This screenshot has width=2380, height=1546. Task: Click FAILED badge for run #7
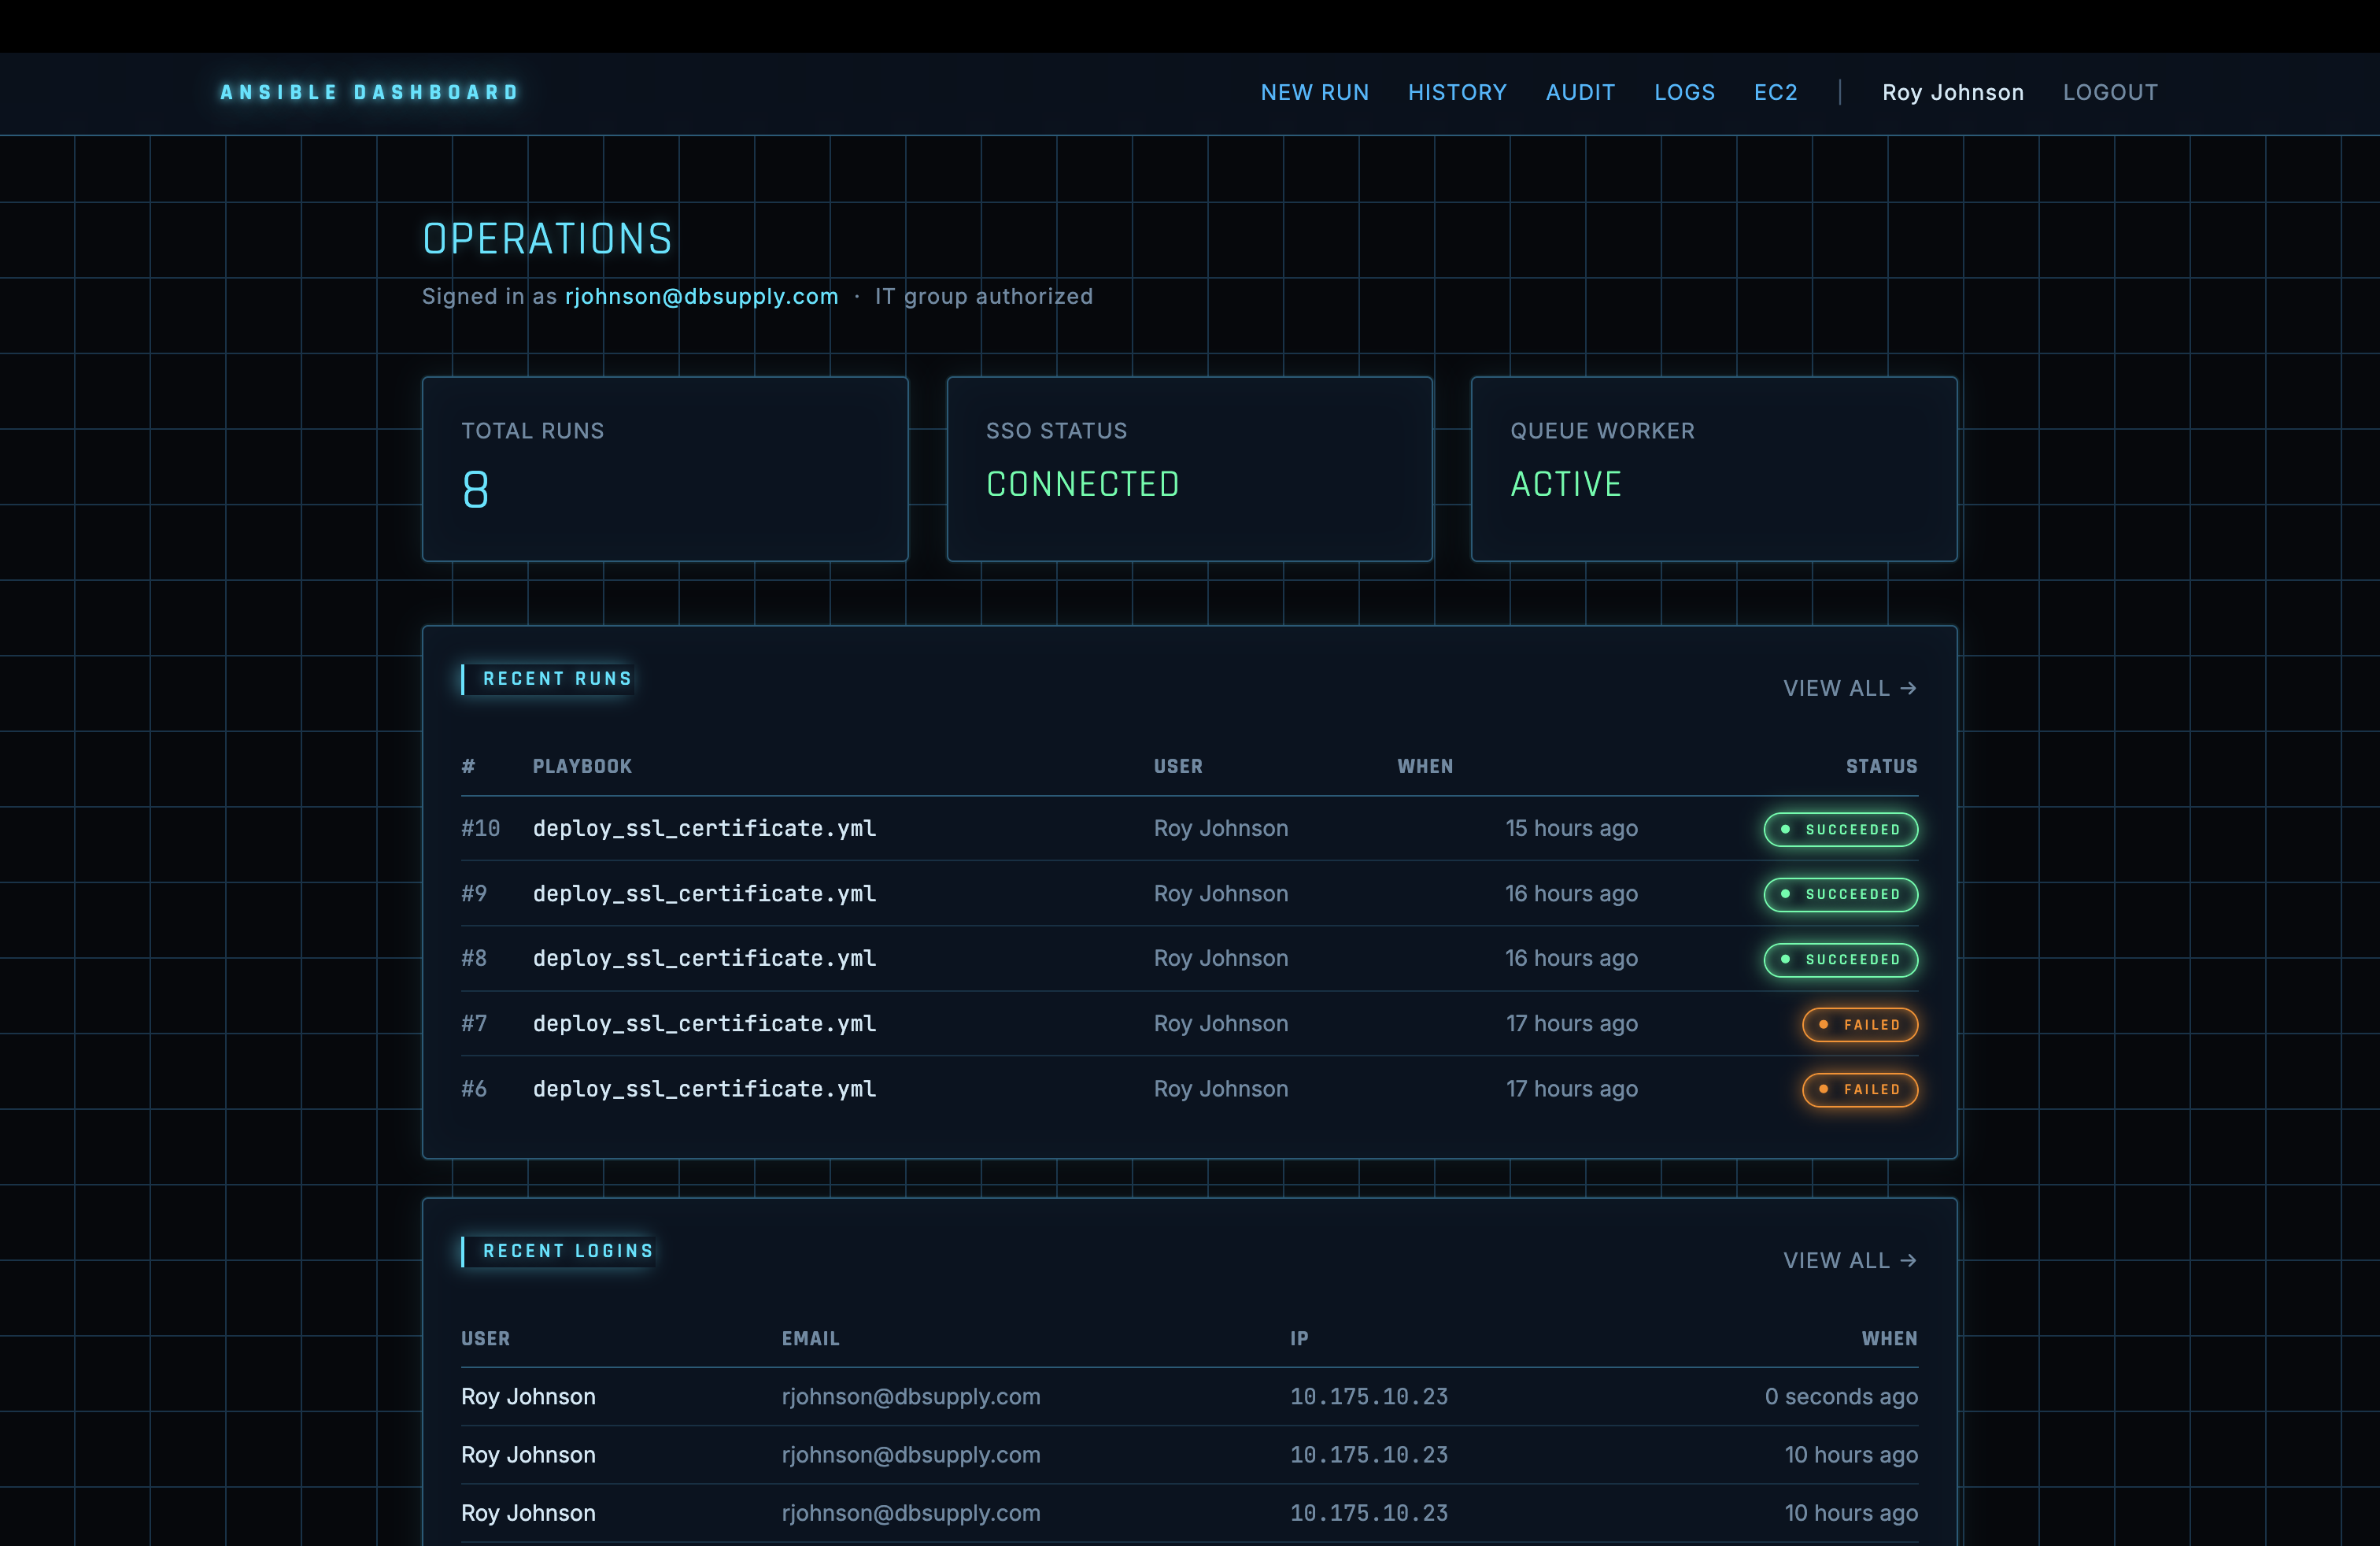[1860, 1024]
